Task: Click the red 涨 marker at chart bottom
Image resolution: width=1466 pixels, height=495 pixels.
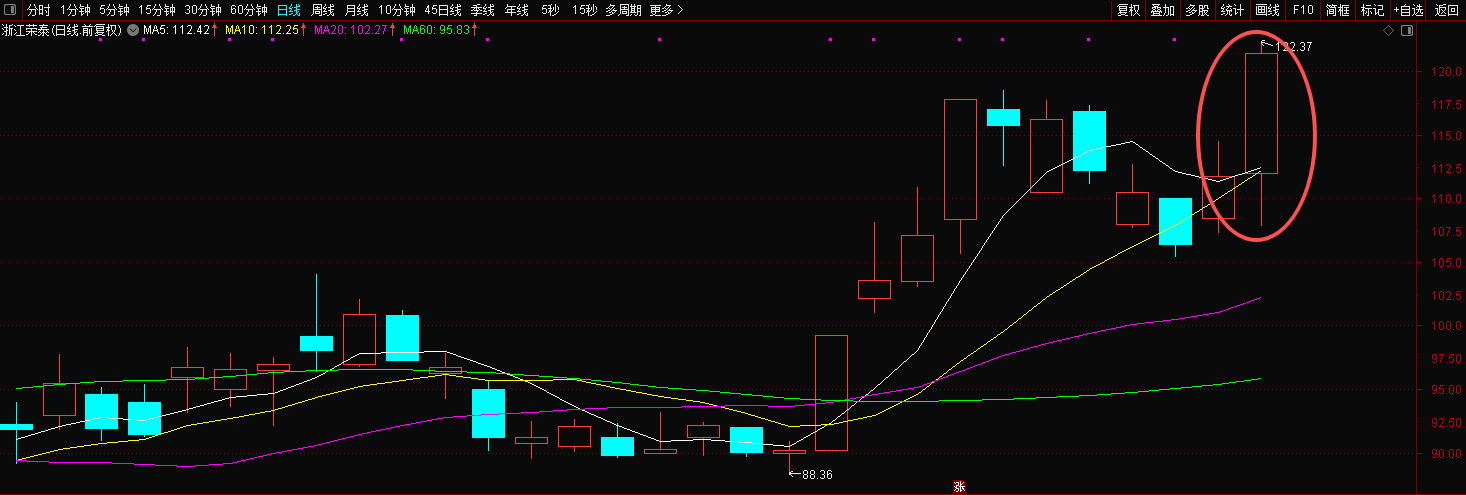Action: pos(959,487)
